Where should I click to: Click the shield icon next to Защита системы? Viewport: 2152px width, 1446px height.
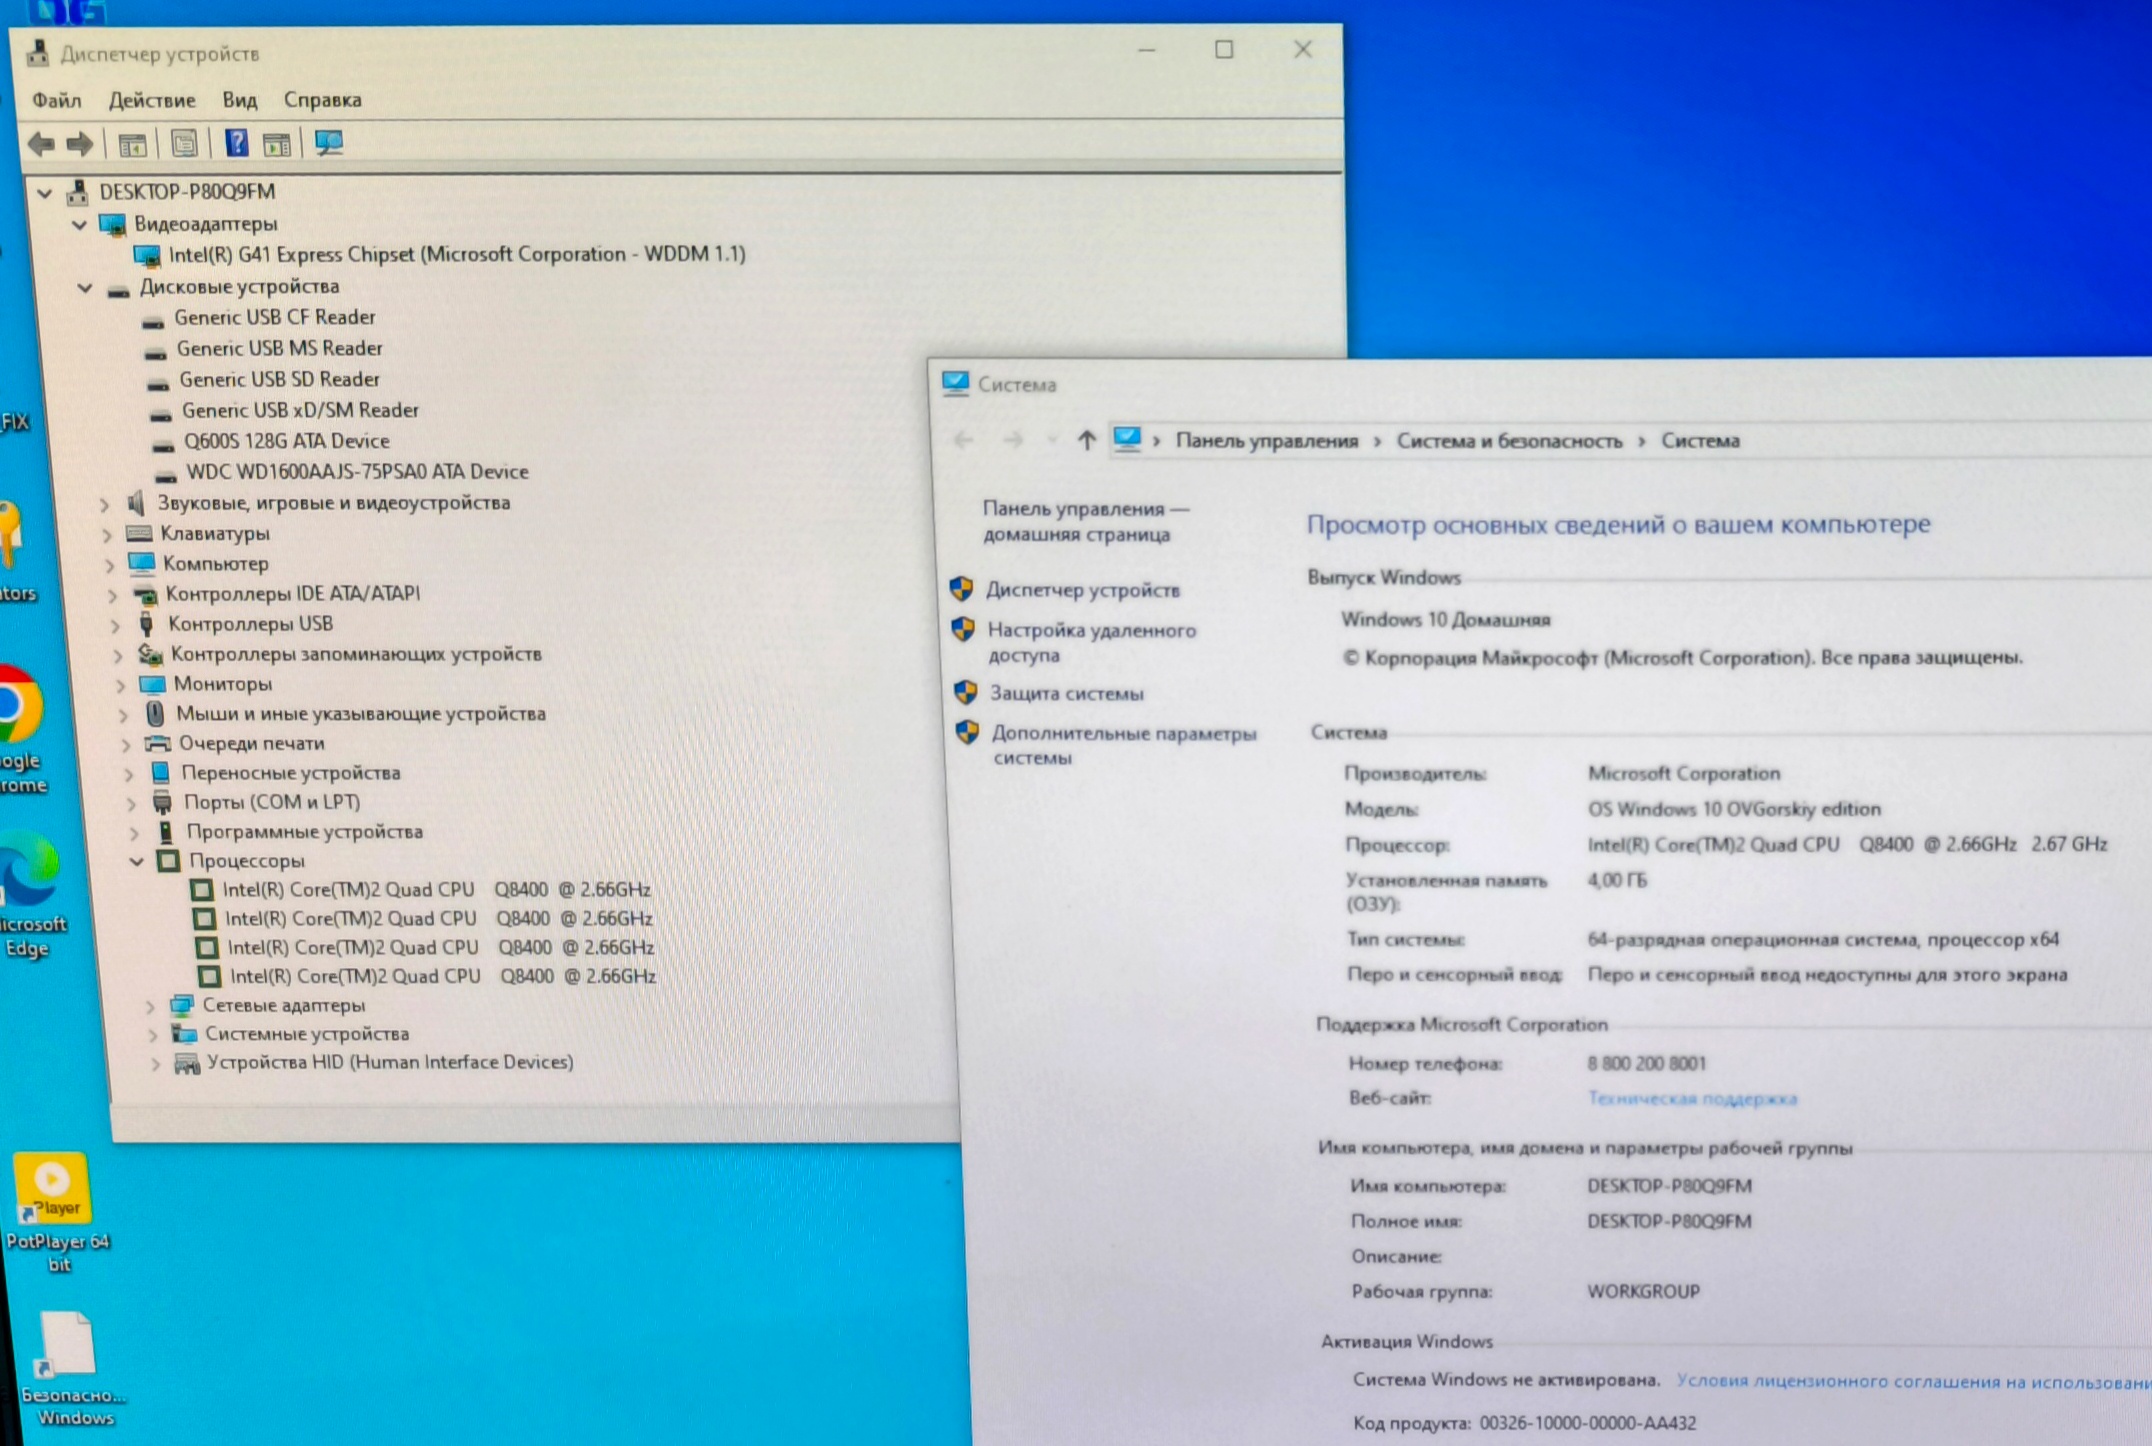tap(965, 692)
